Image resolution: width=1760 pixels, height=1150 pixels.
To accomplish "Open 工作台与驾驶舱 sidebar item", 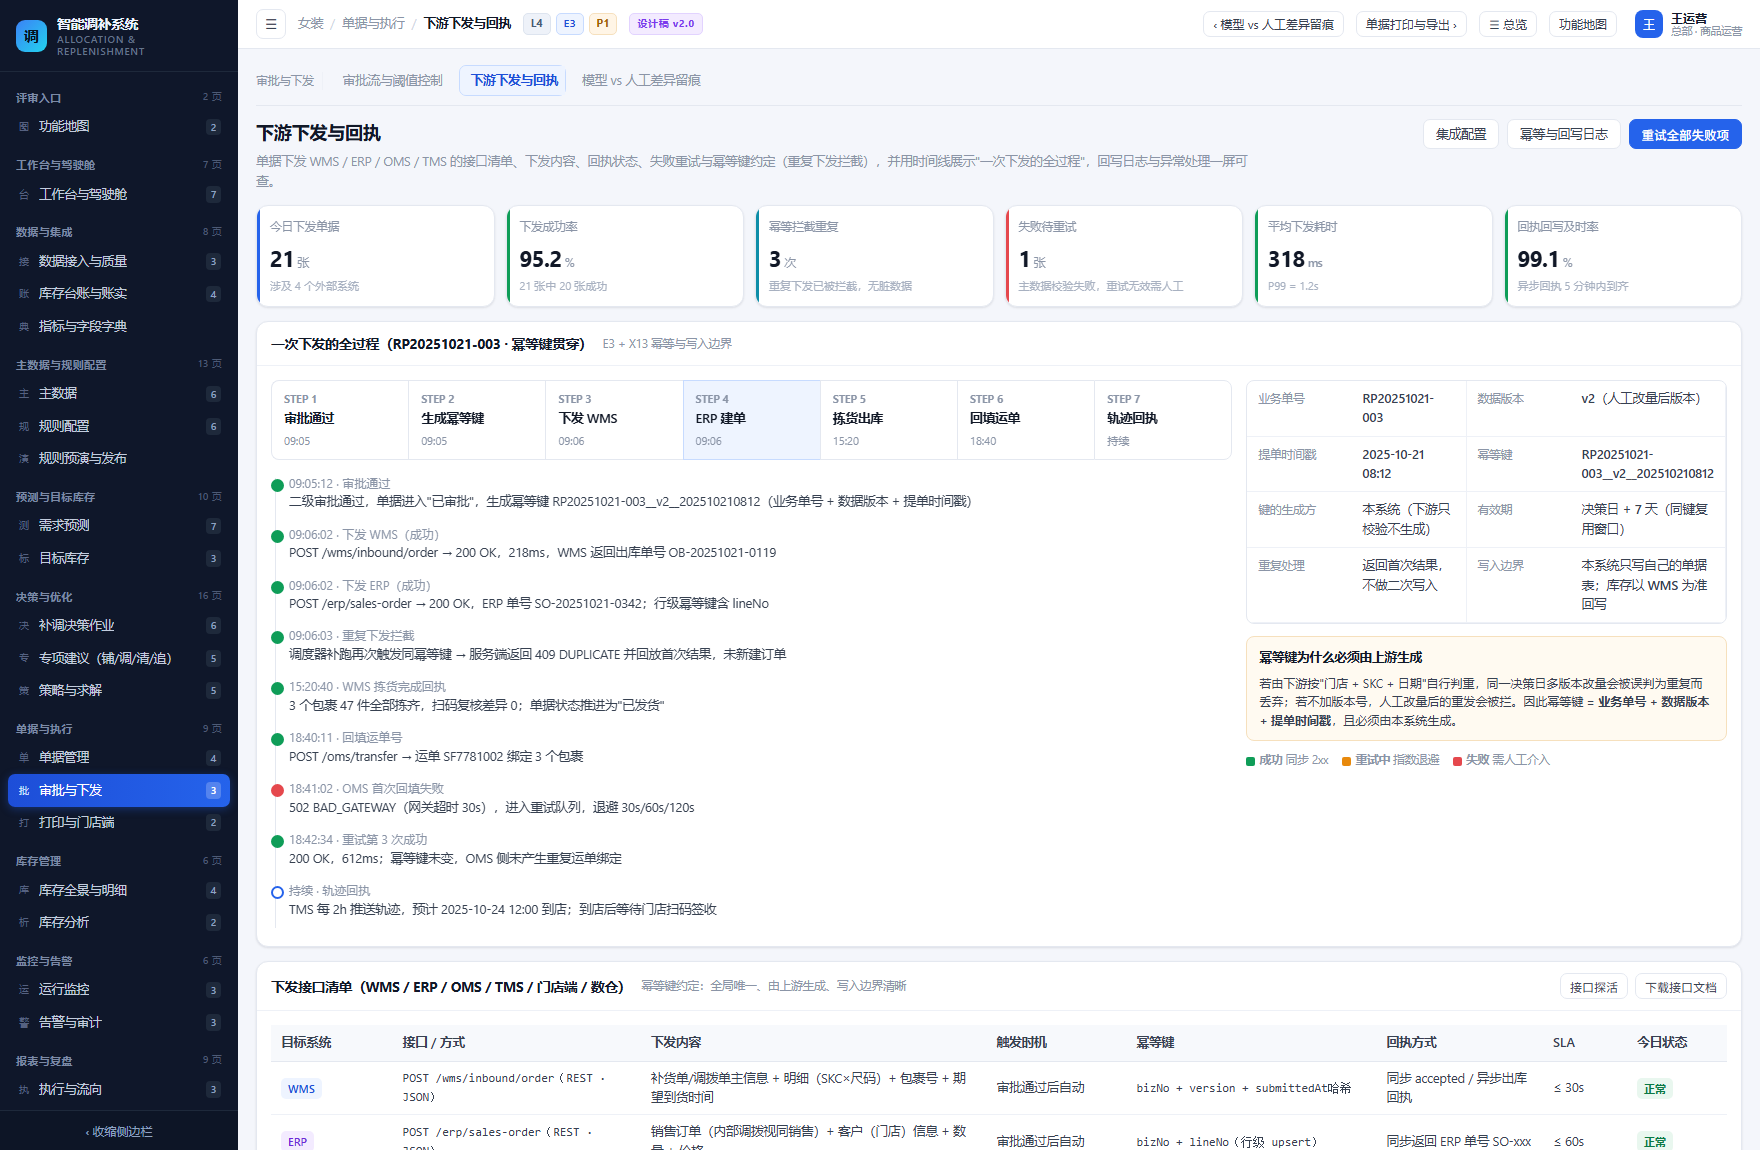I will pyautogui.click(x=119, y=195).
